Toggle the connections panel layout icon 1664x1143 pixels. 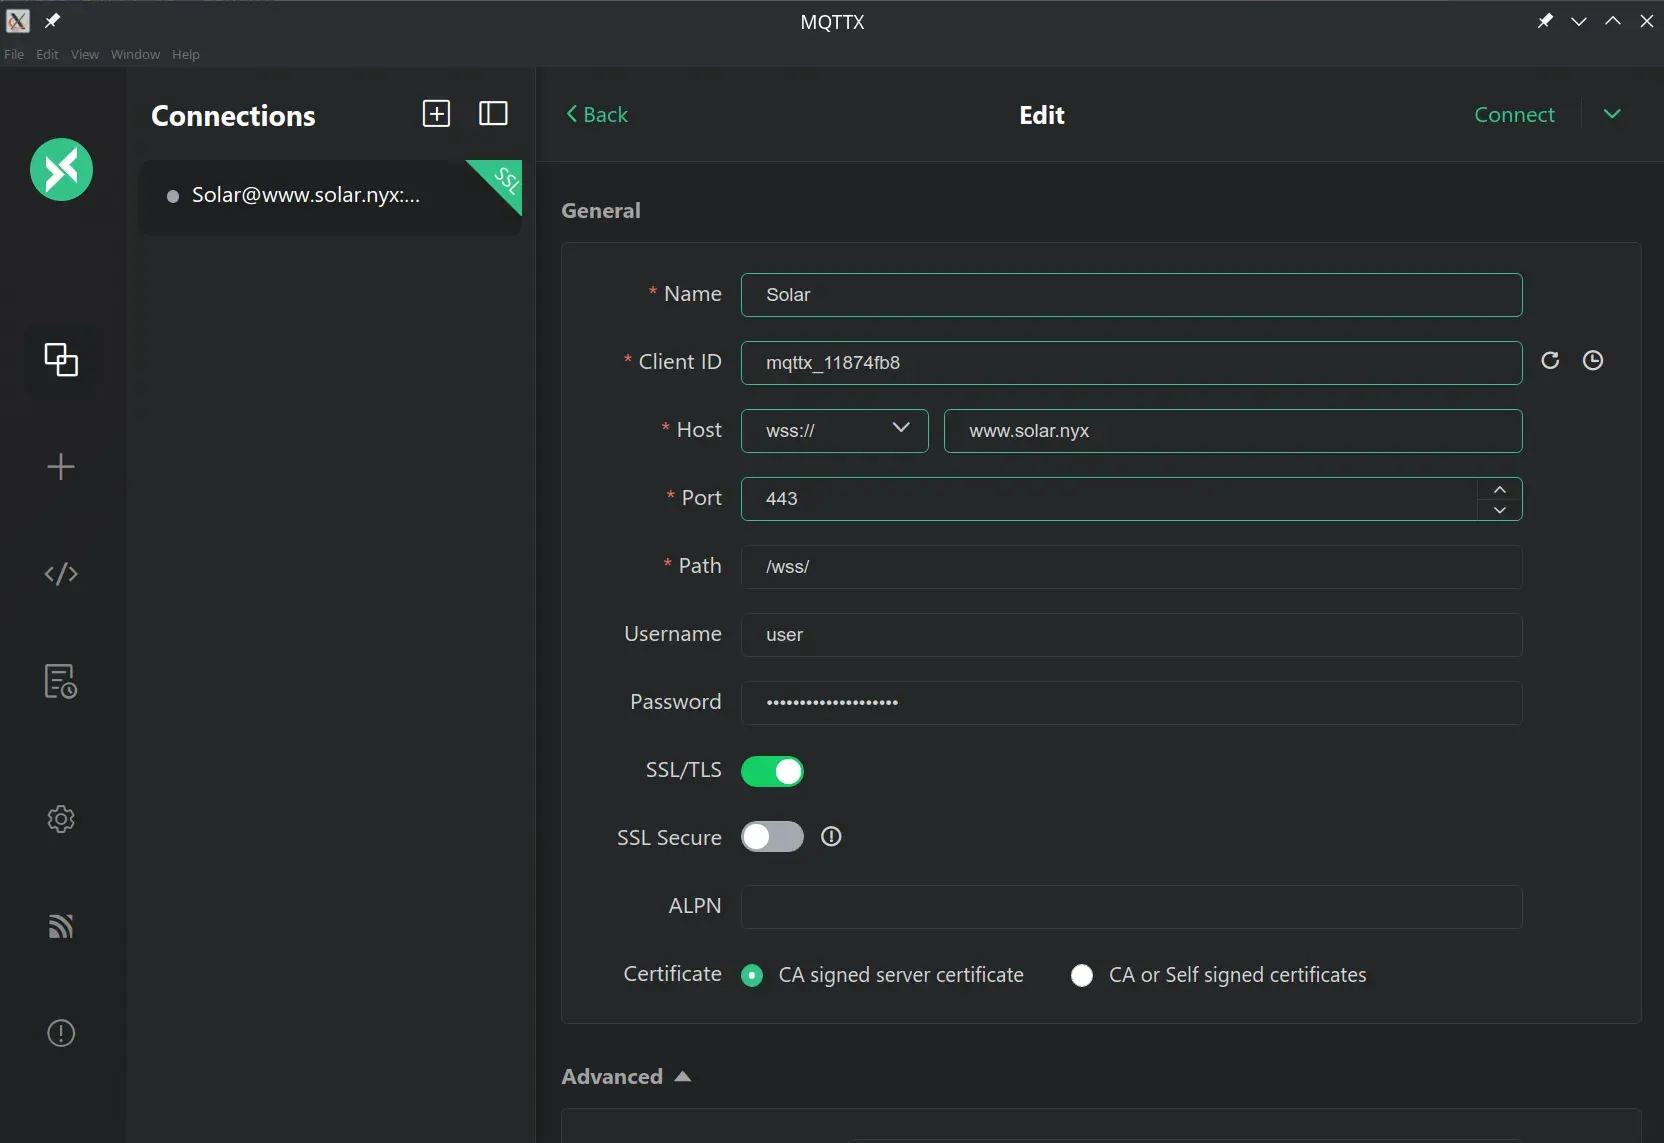tap(494, 114)
